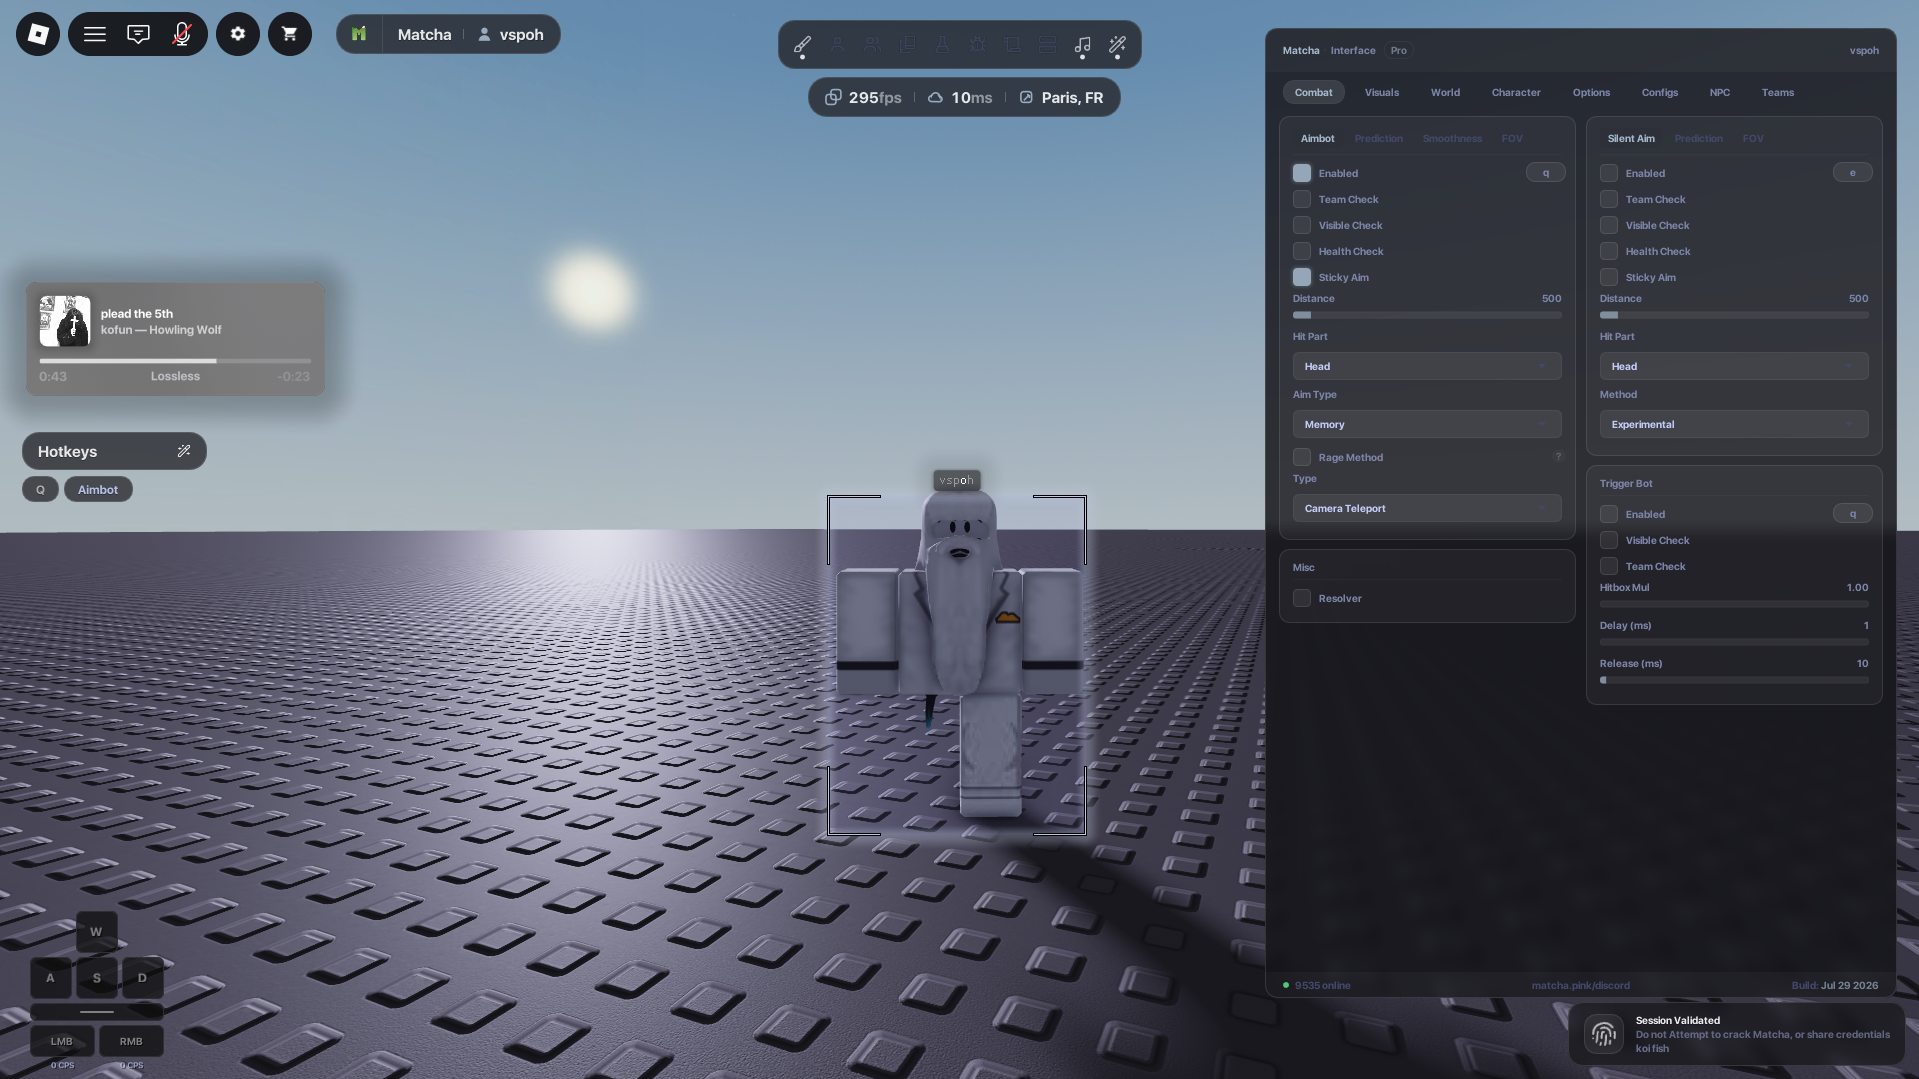Open the Silent Aim FOV sub-tab
The width and height of the screenshot is (1919, 1079).
coord(1752,138)
